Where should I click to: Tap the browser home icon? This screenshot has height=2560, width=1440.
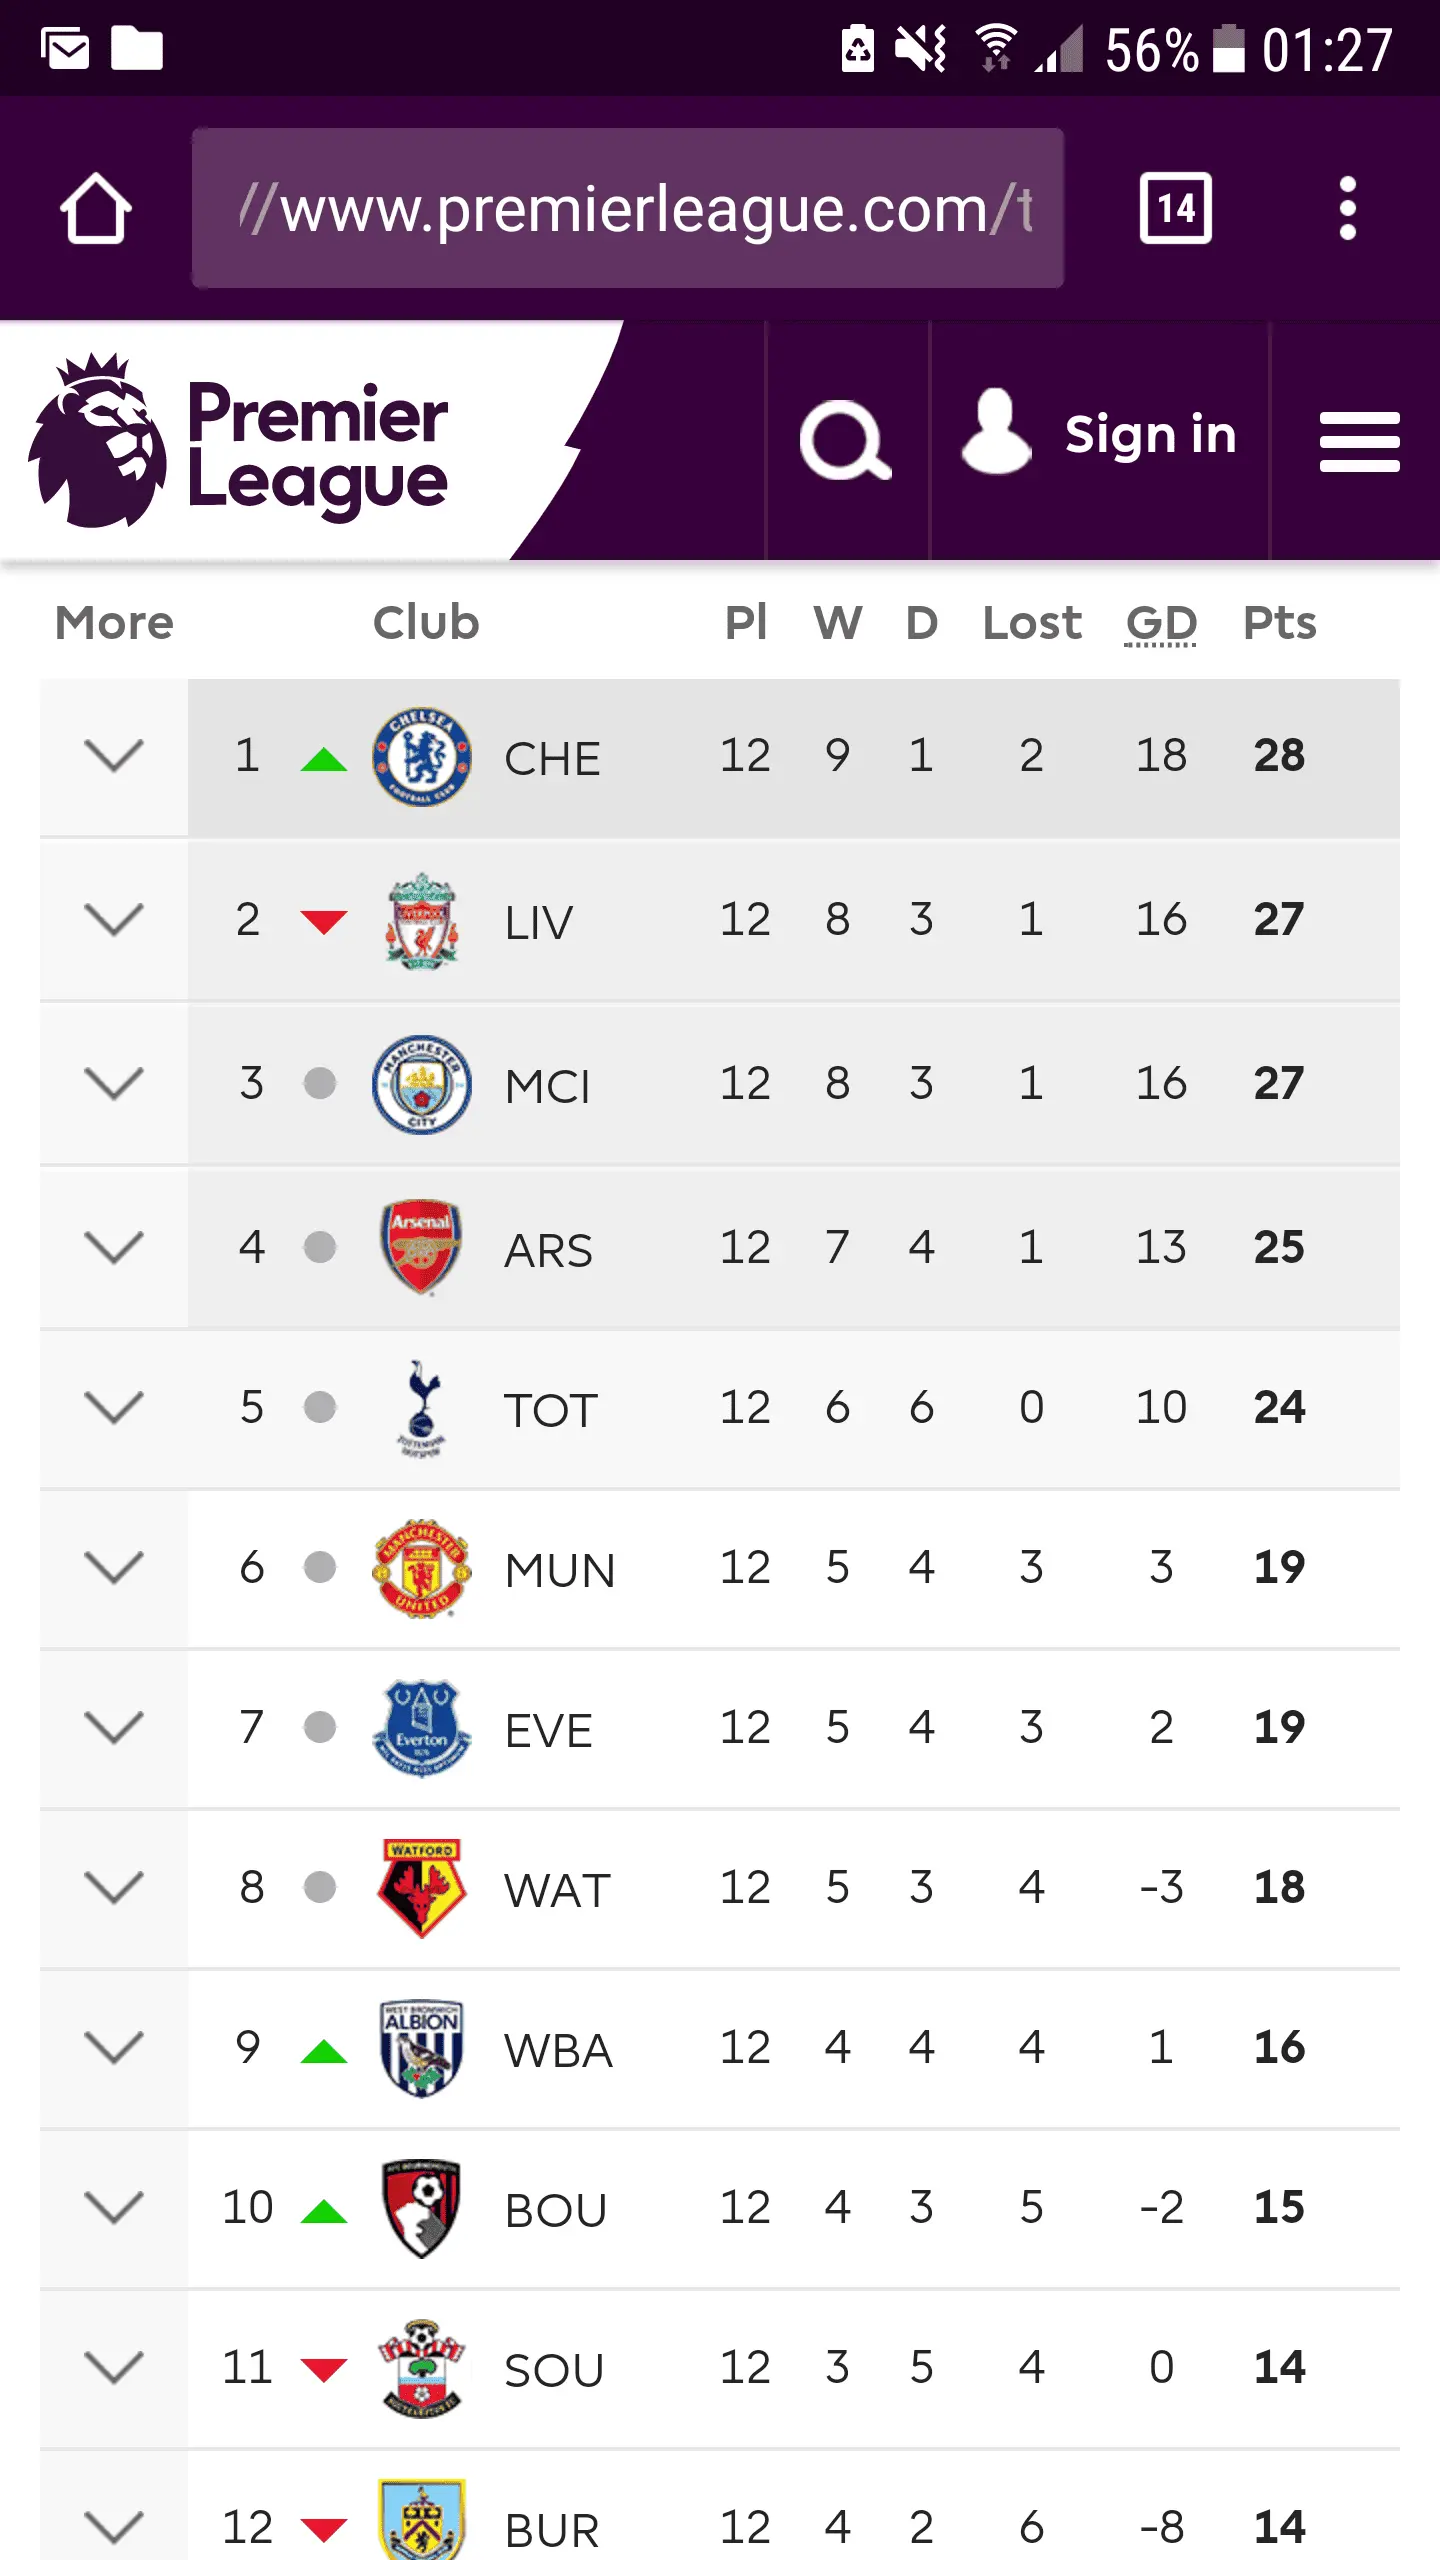[95, 209]
